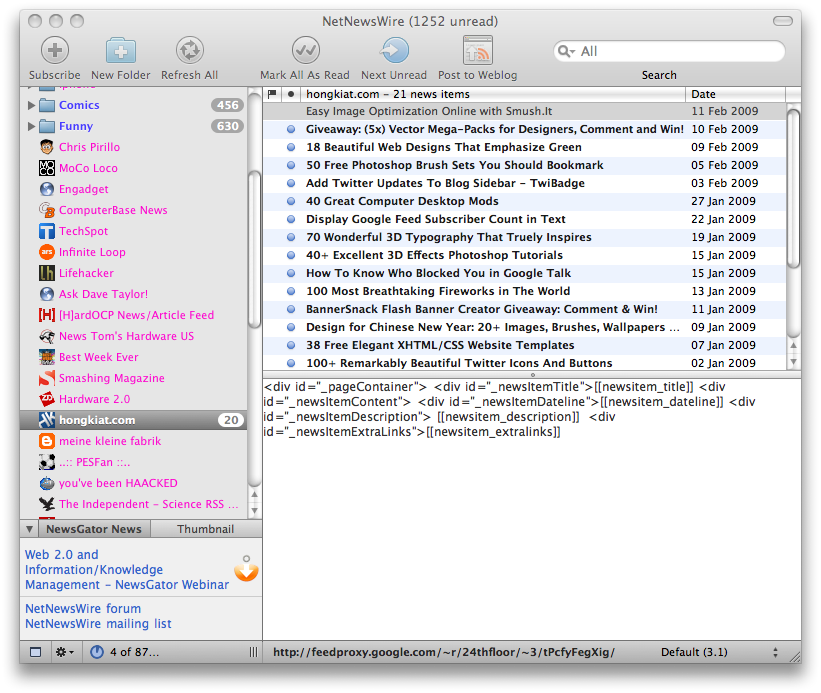Click the Refresh All icon
821x693 pixels.
pyautogui.click(x=190, y=51)
